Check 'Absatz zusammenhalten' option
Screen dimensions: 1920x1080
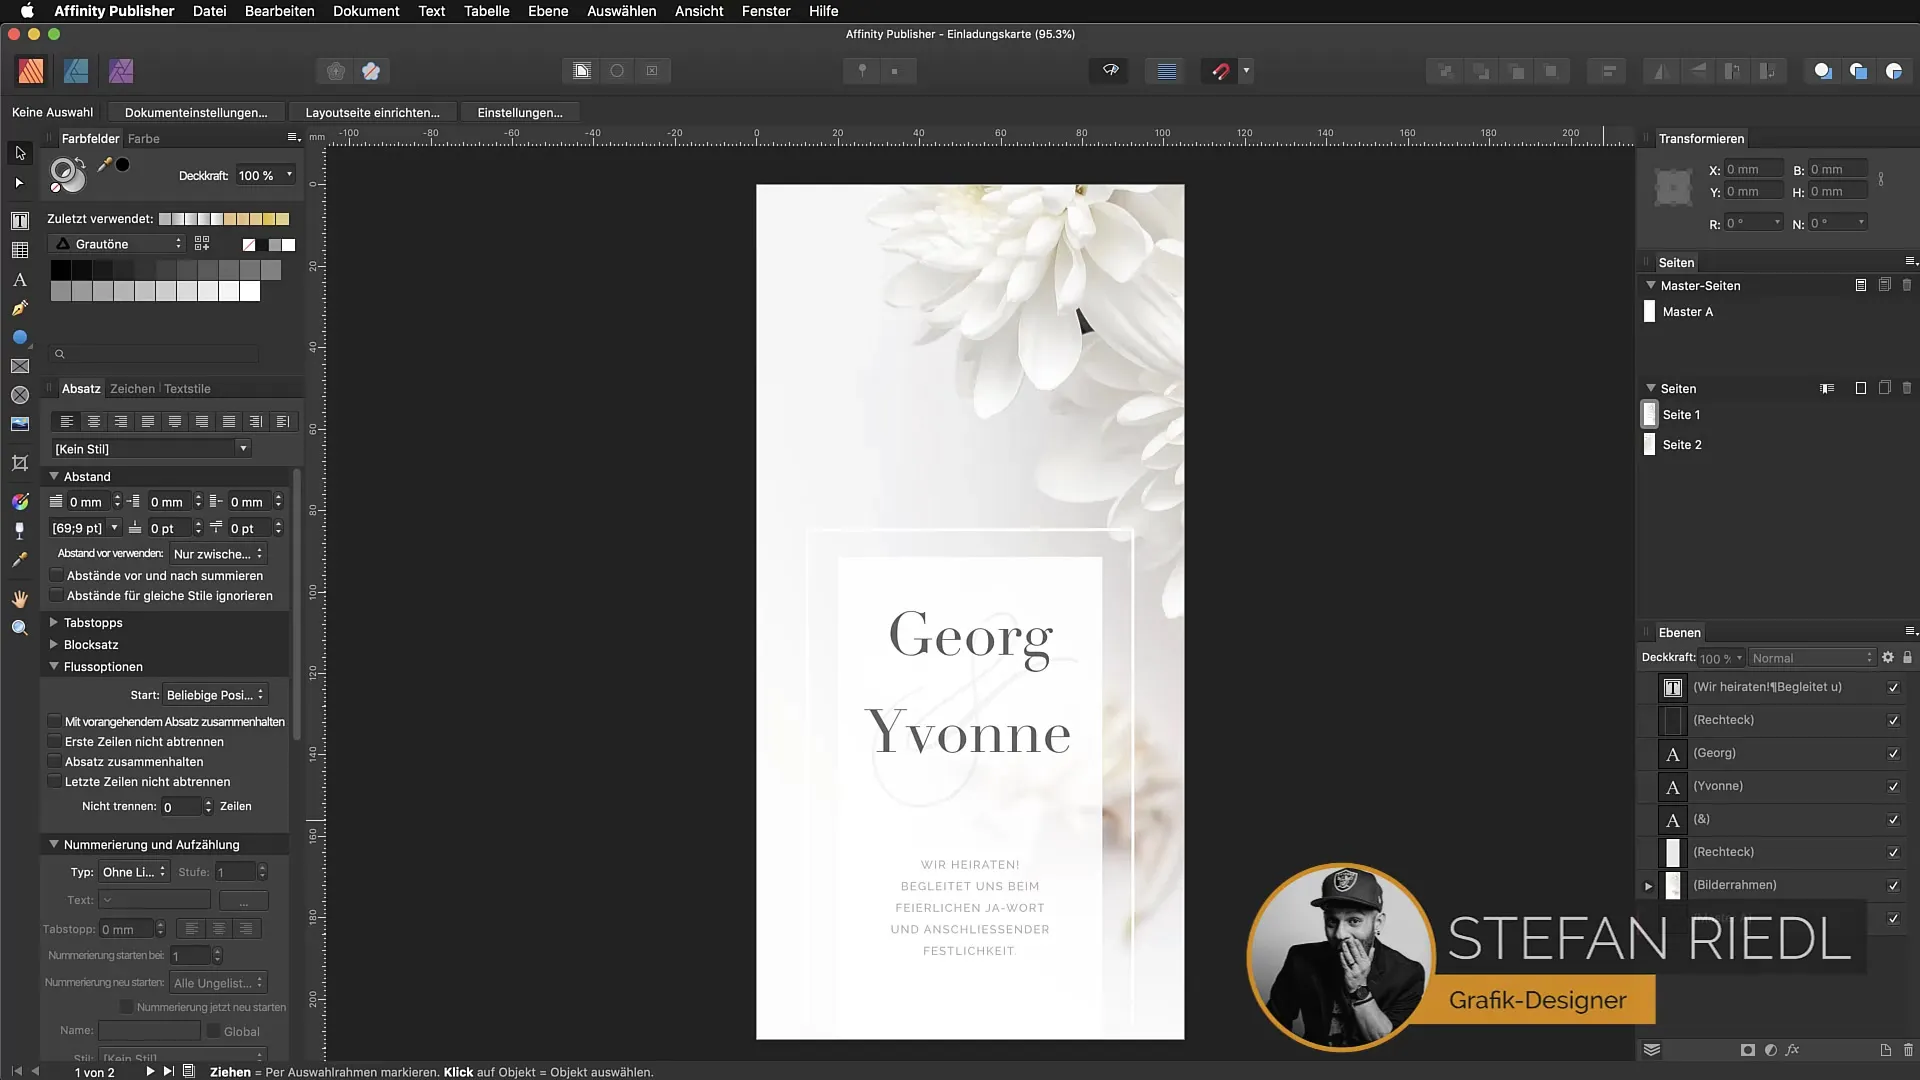coord(55,761)
